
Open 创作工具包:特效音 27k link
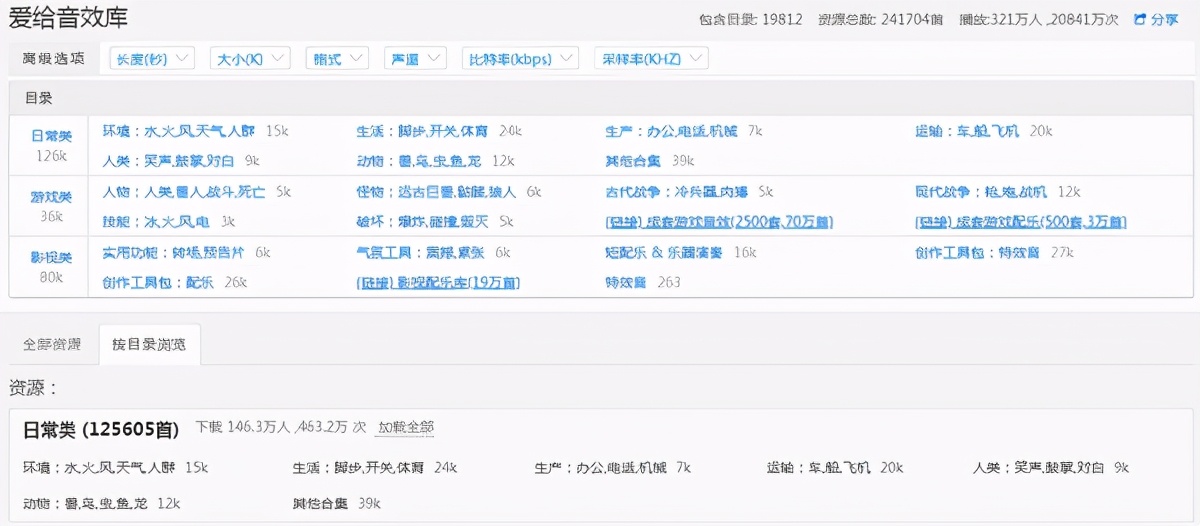[x=978, y=253]
